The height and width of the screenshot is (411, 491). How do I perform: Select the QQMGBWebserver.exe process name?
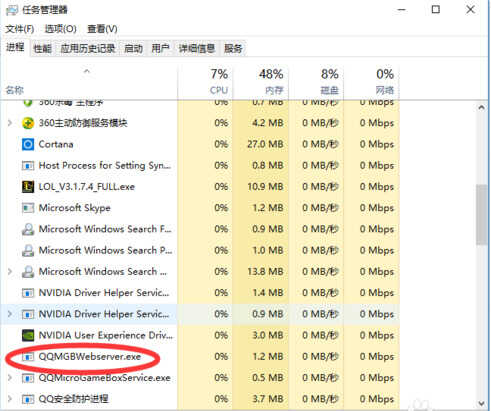(x=90, y=357)
